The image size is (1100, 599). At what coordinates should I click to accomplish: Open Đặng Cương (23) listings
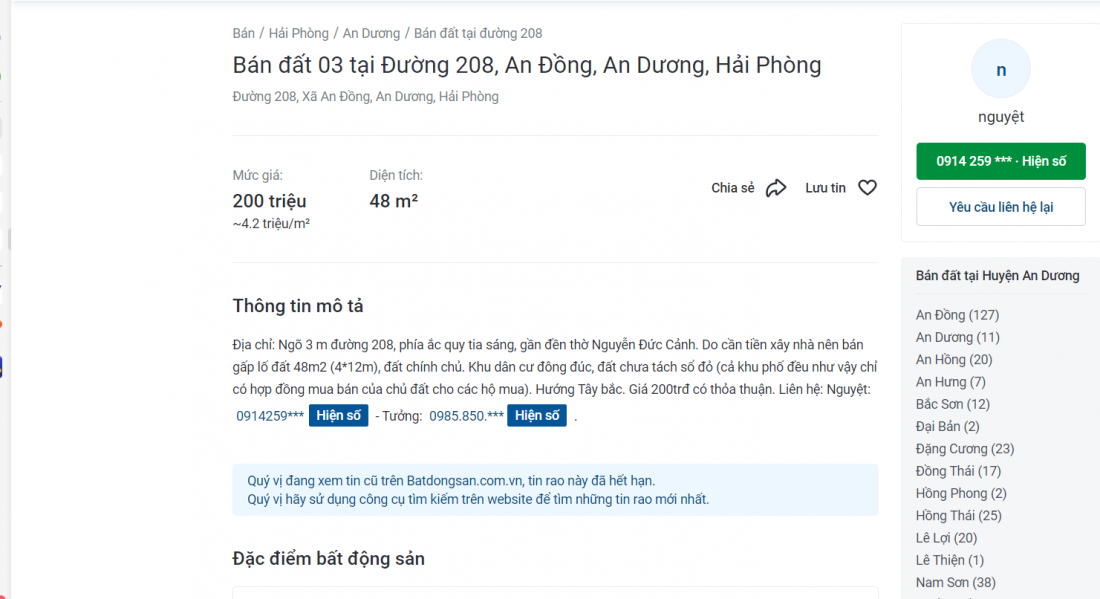point(965,449)
